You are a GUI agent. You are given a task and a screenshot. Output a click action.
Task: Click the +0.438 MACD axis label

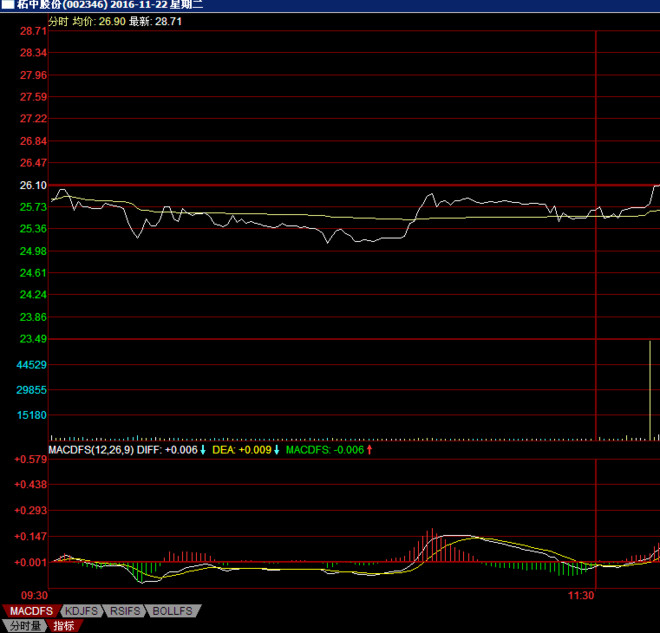[31, 484]
